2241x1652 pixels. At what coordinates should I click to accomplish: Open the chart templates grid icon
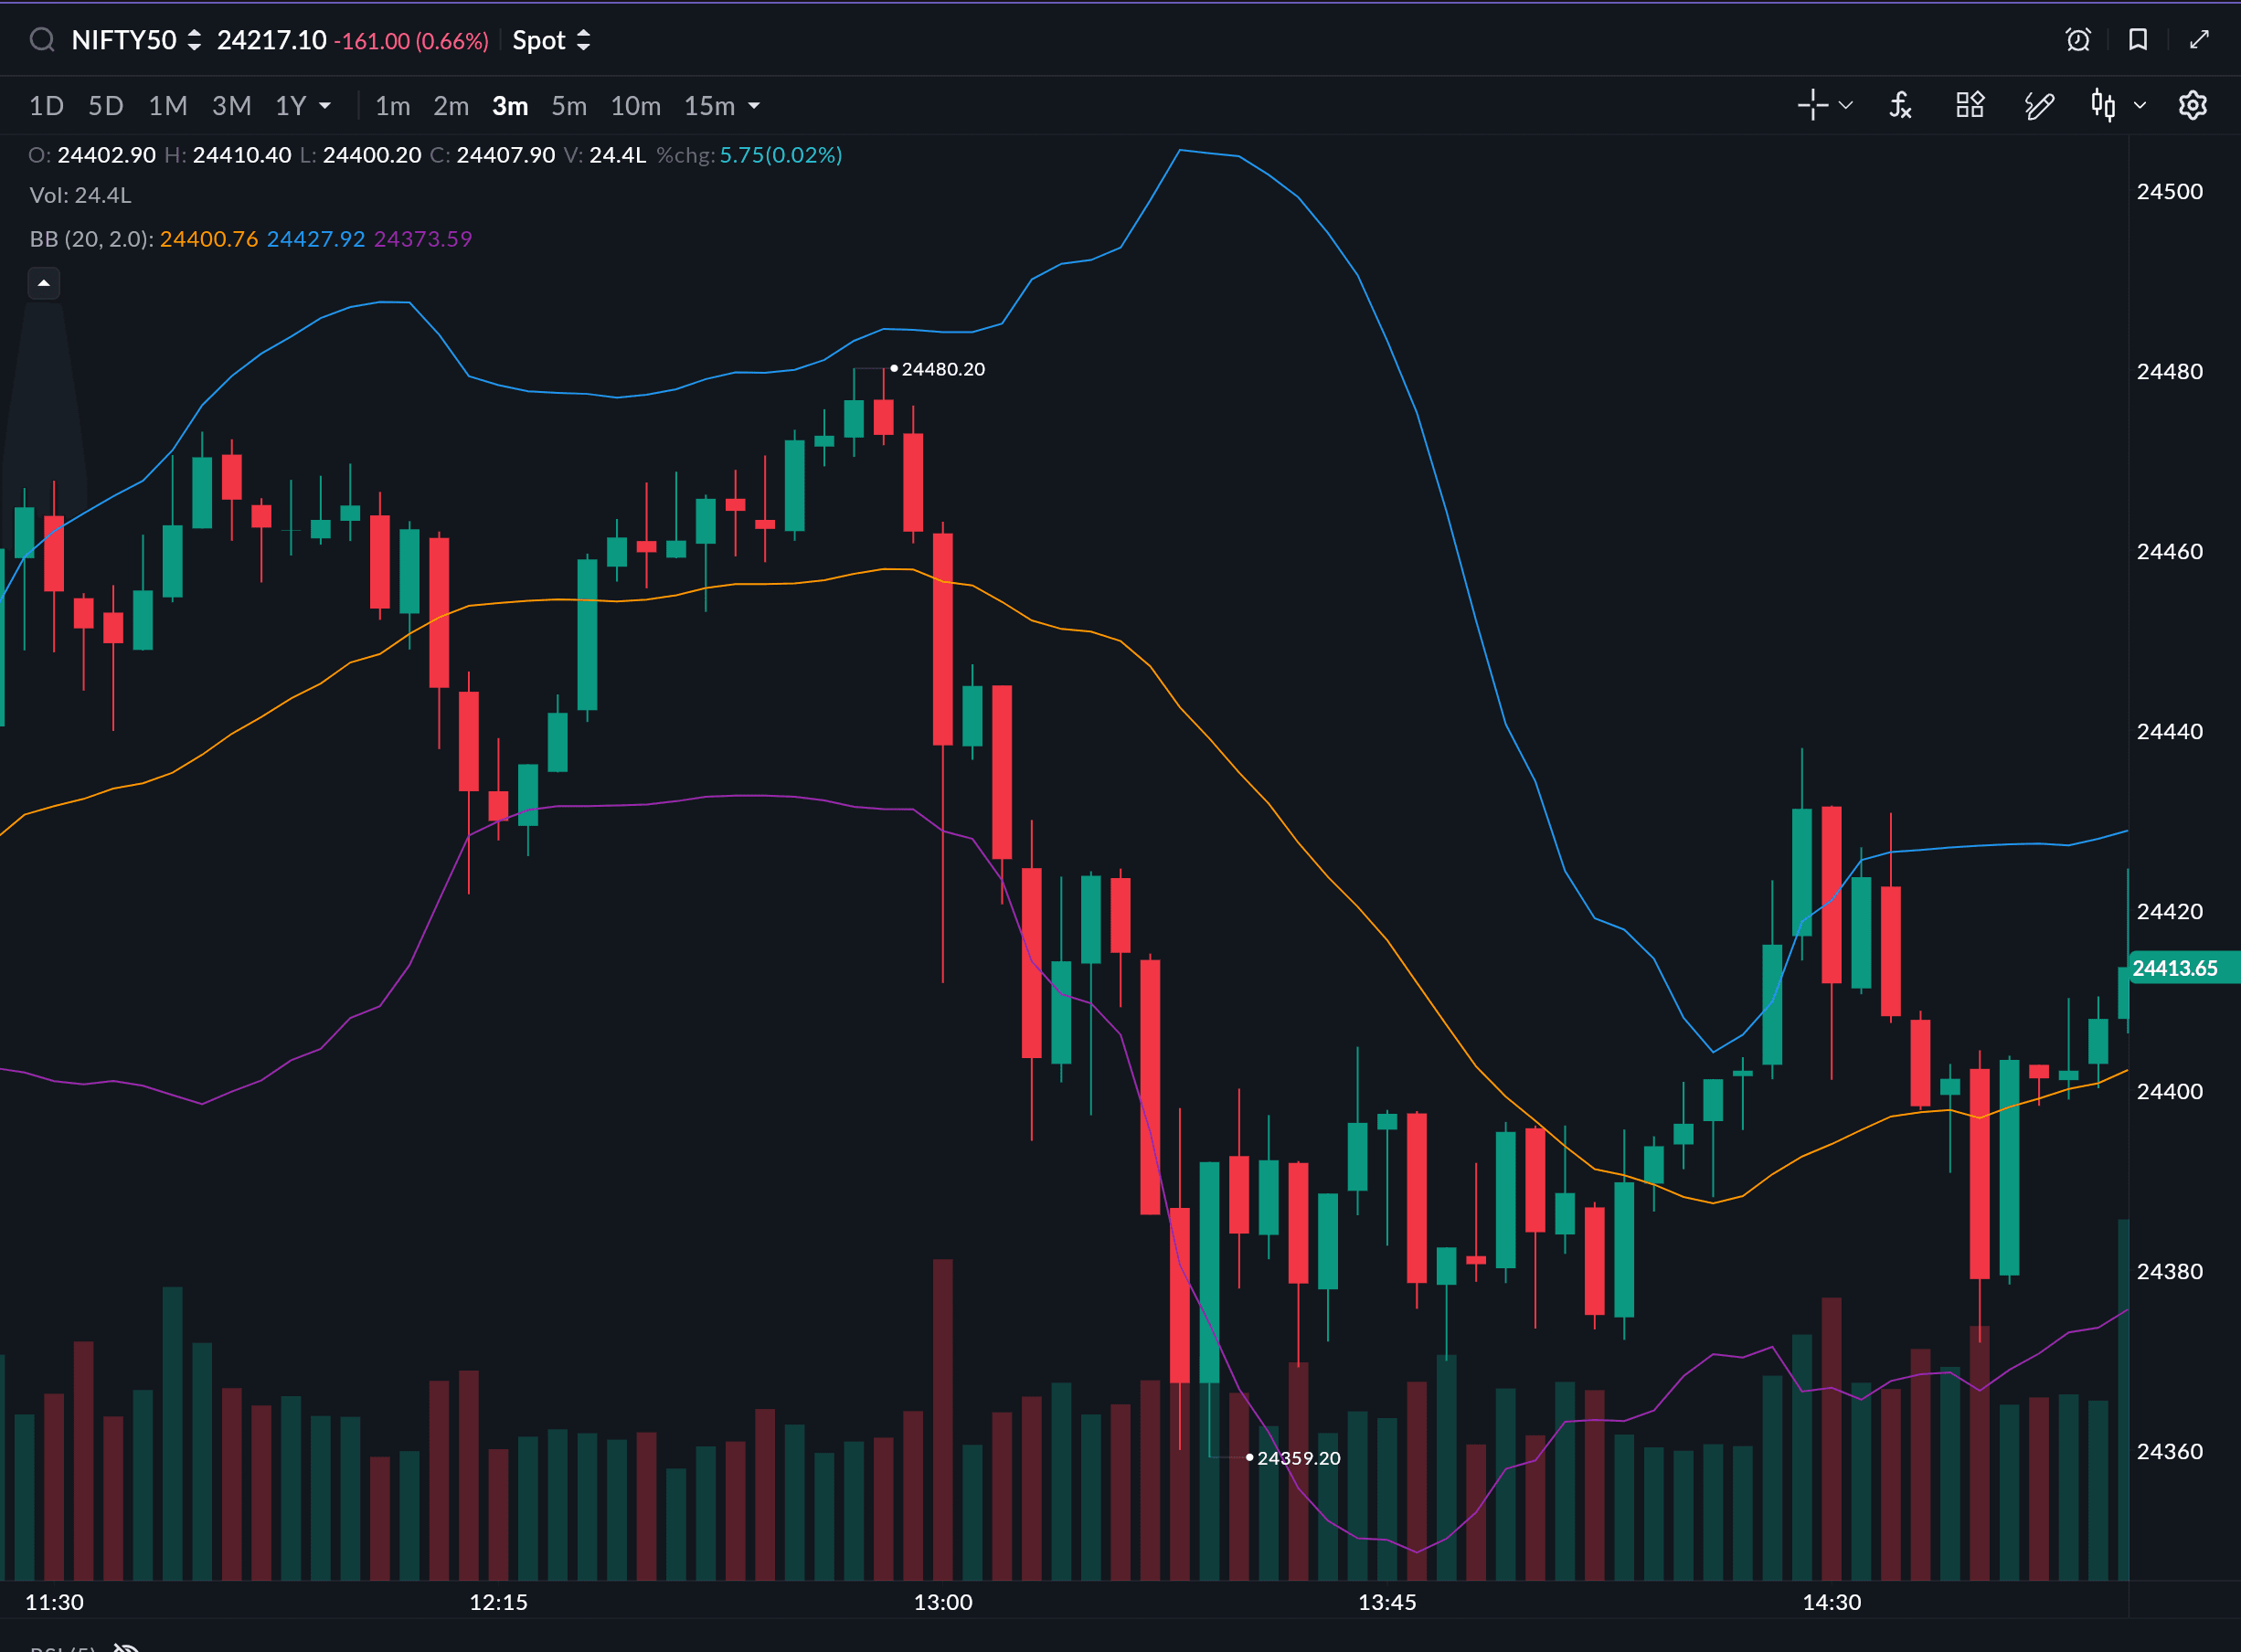coord(1970,105)
